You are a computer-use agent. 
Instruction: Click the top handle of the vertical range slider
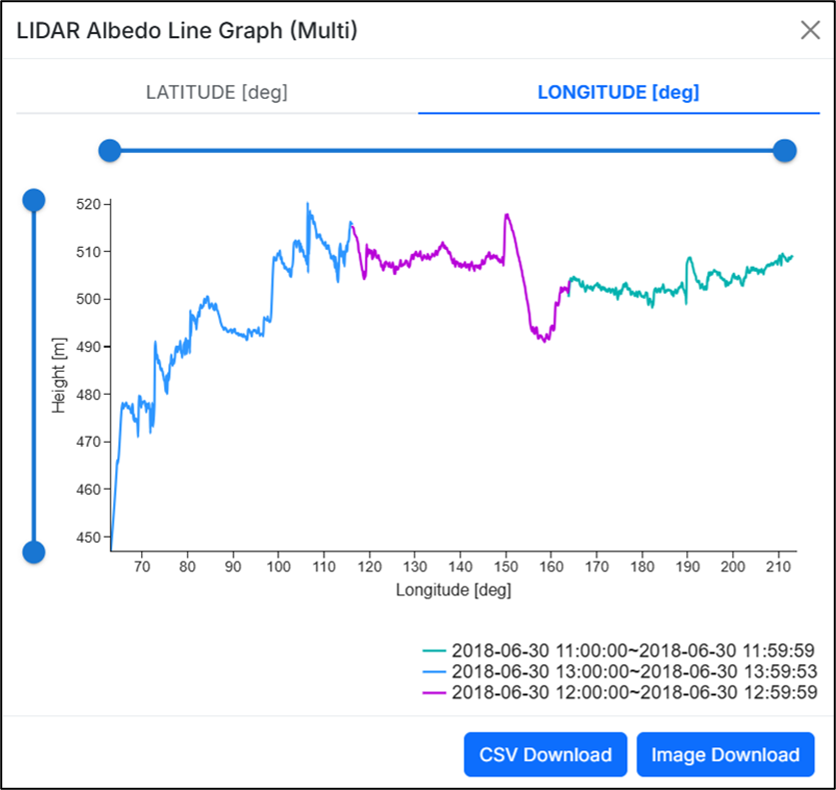(34, 200)
